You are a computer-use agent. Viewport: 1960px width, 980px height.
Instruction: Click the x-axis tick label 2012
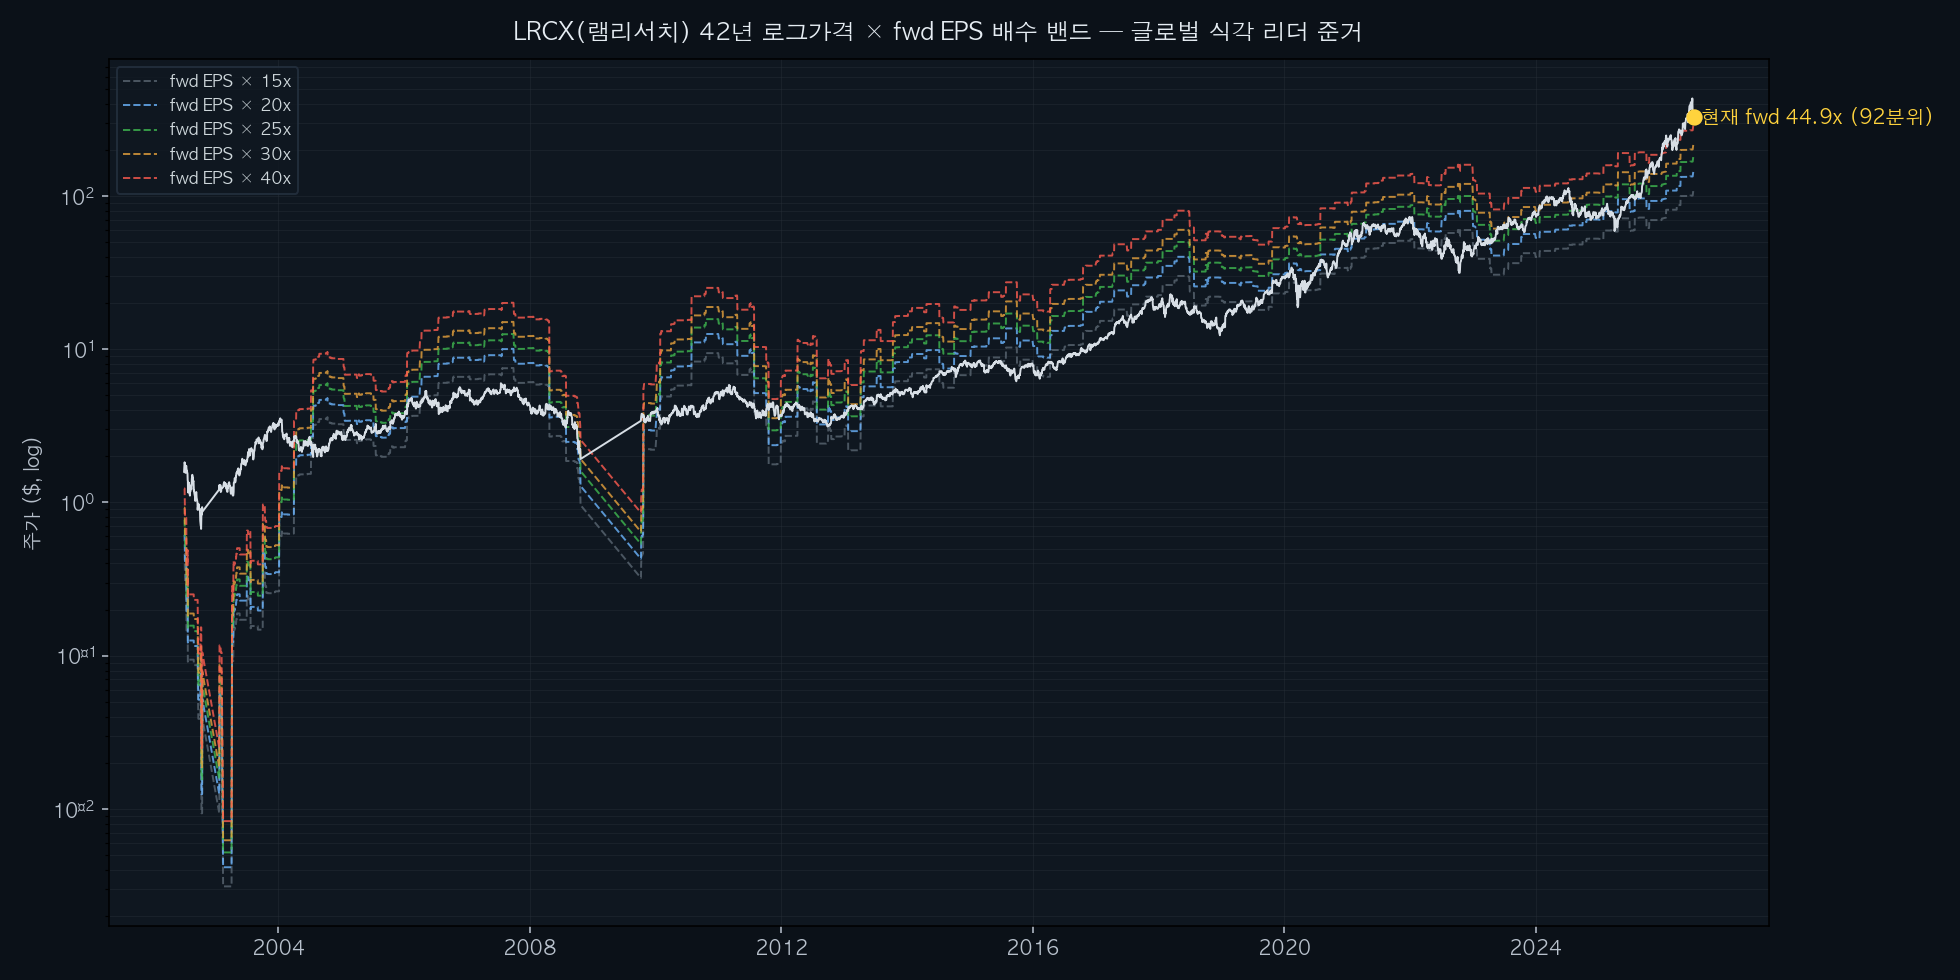(x=781, y=948)
